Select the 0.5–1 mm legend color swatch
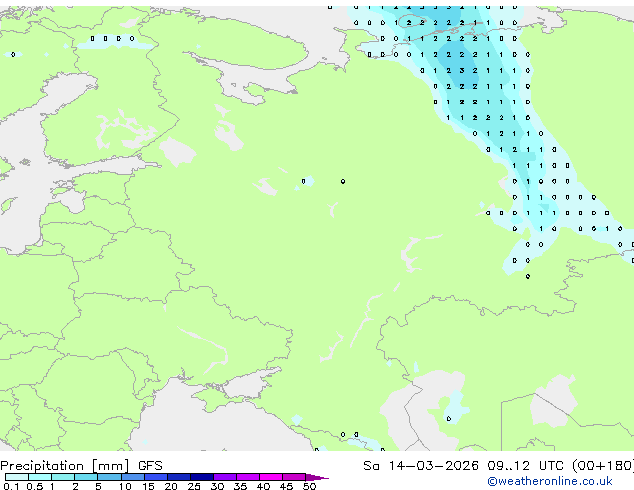Screen dimensions: 634x490 (40, 477)
